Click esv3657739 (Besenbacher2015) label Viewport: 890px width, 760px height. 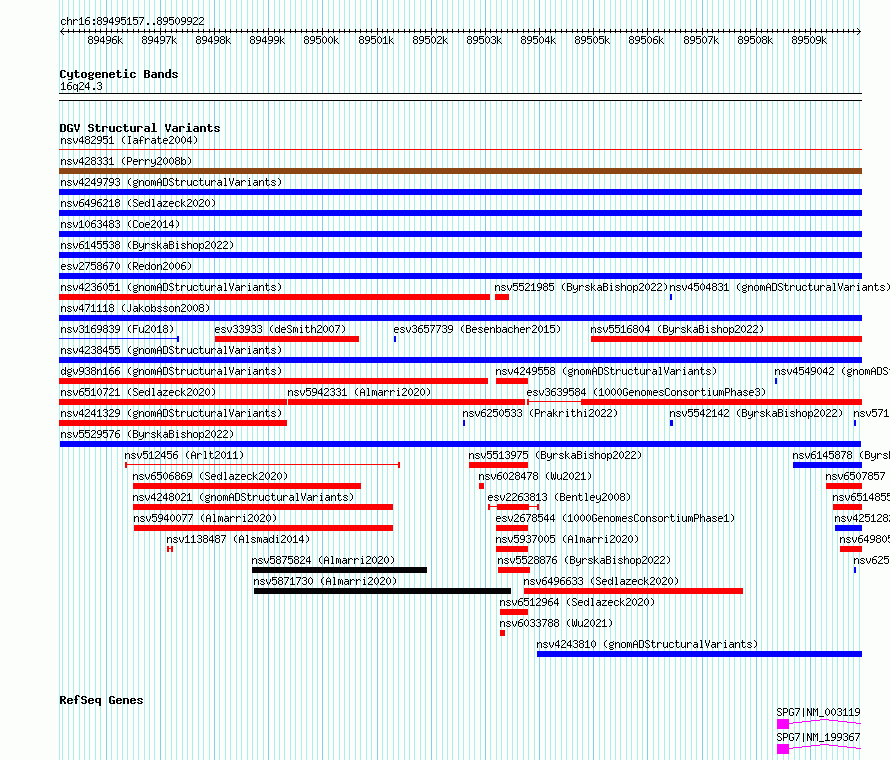[x=477, y=329]
